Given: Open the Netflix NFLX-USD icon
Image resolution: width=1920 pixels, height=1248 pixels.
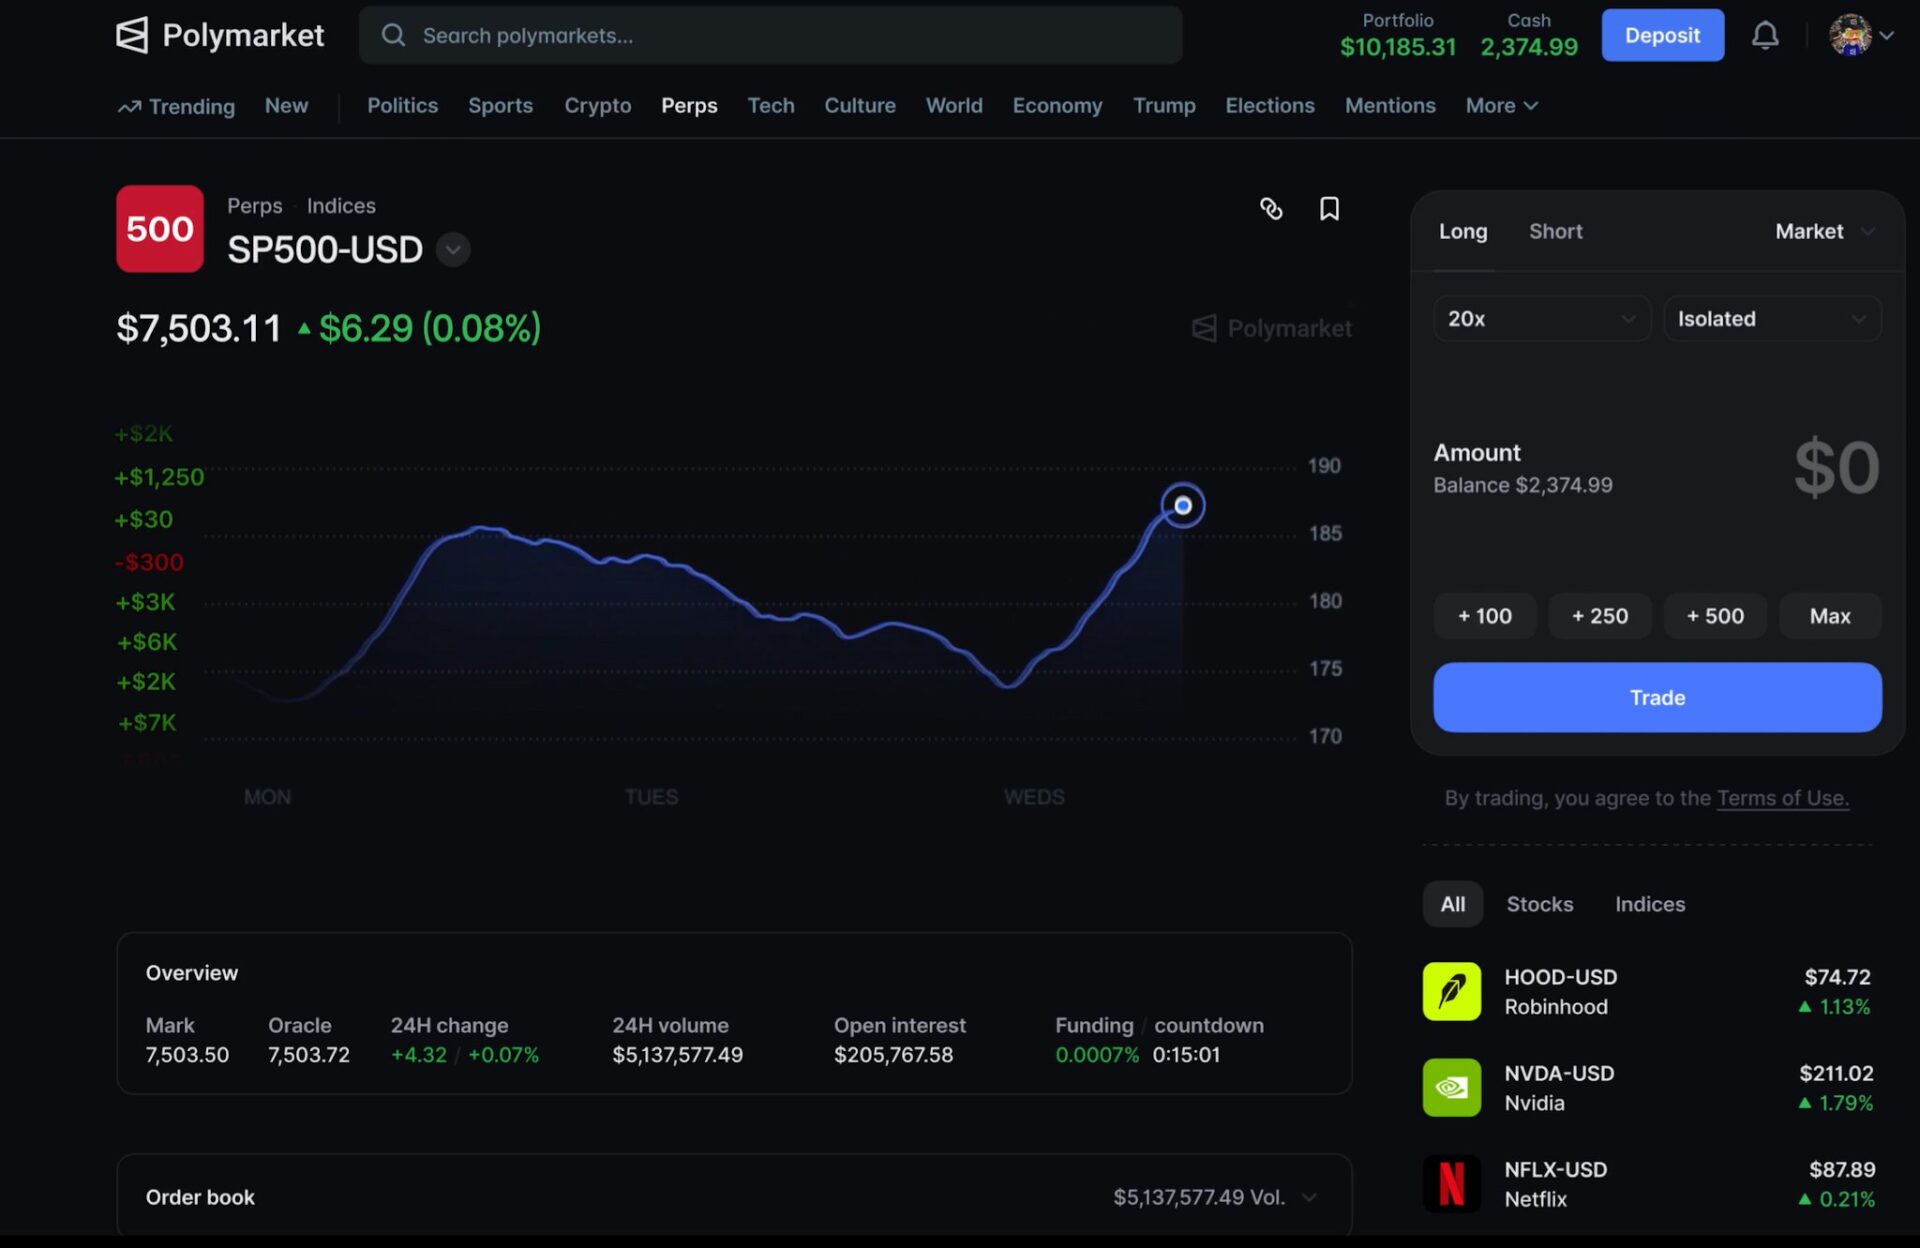Looking at the screenshot, I should 1452,1183.
